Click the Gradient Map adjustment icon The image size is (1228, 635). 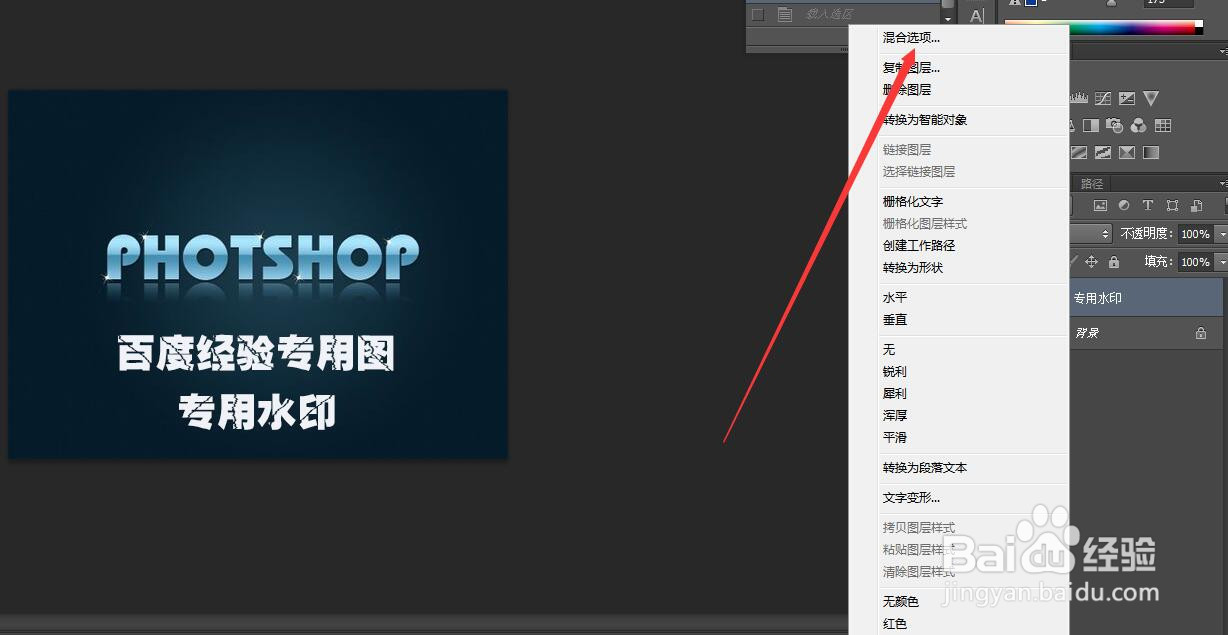(x=1151, y=152)
